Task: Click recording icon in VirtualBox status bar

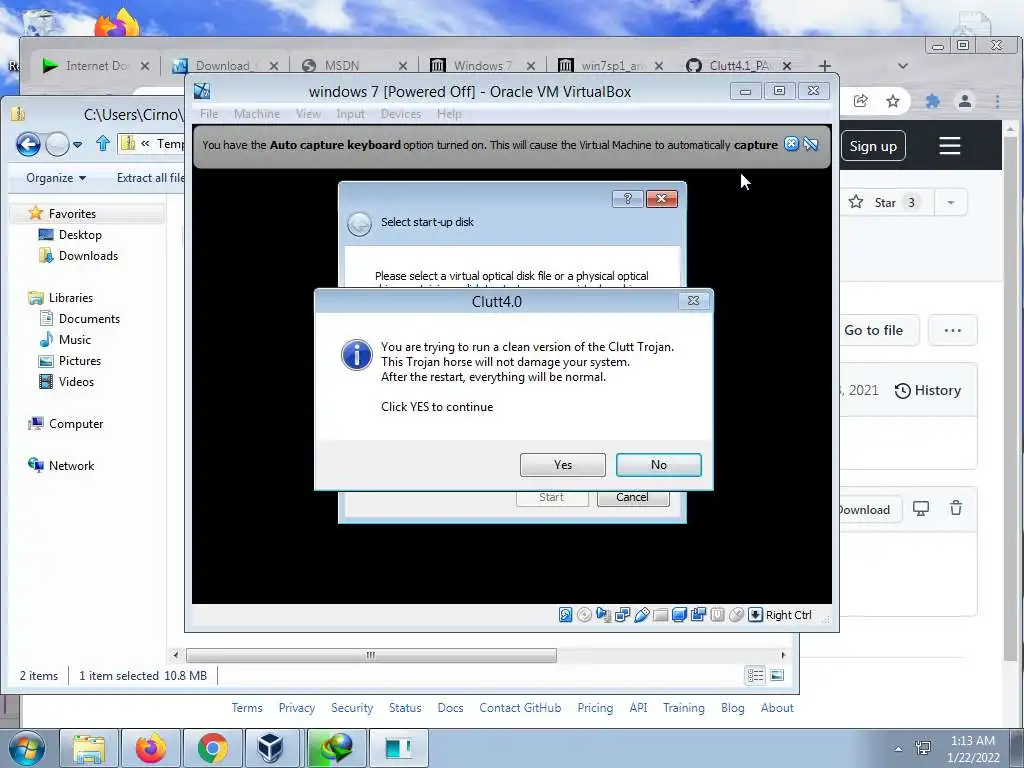Action: (x=698, y=615)
